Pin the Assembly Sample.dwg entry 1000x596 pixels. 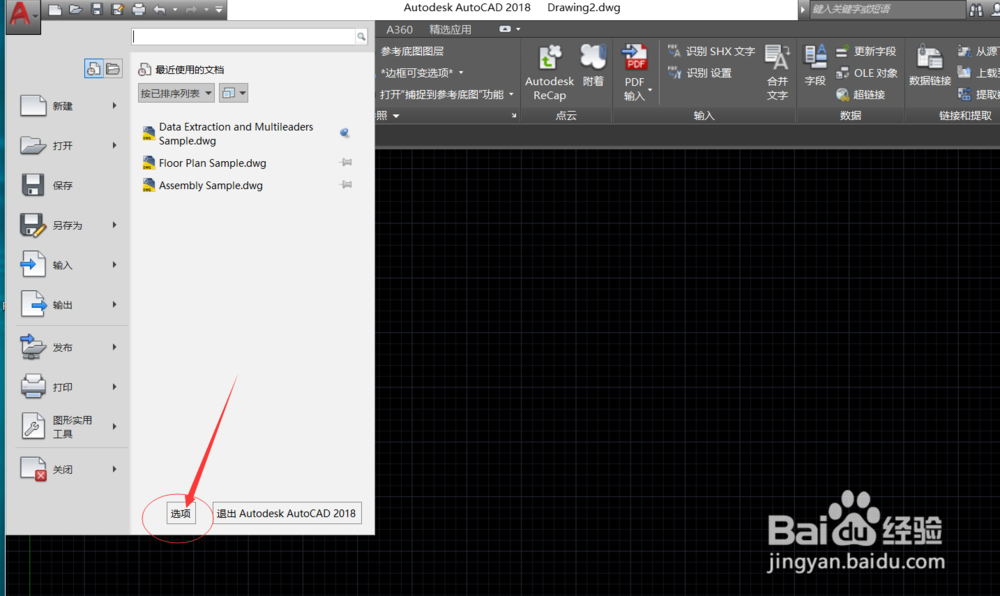[x=346, y=185]
